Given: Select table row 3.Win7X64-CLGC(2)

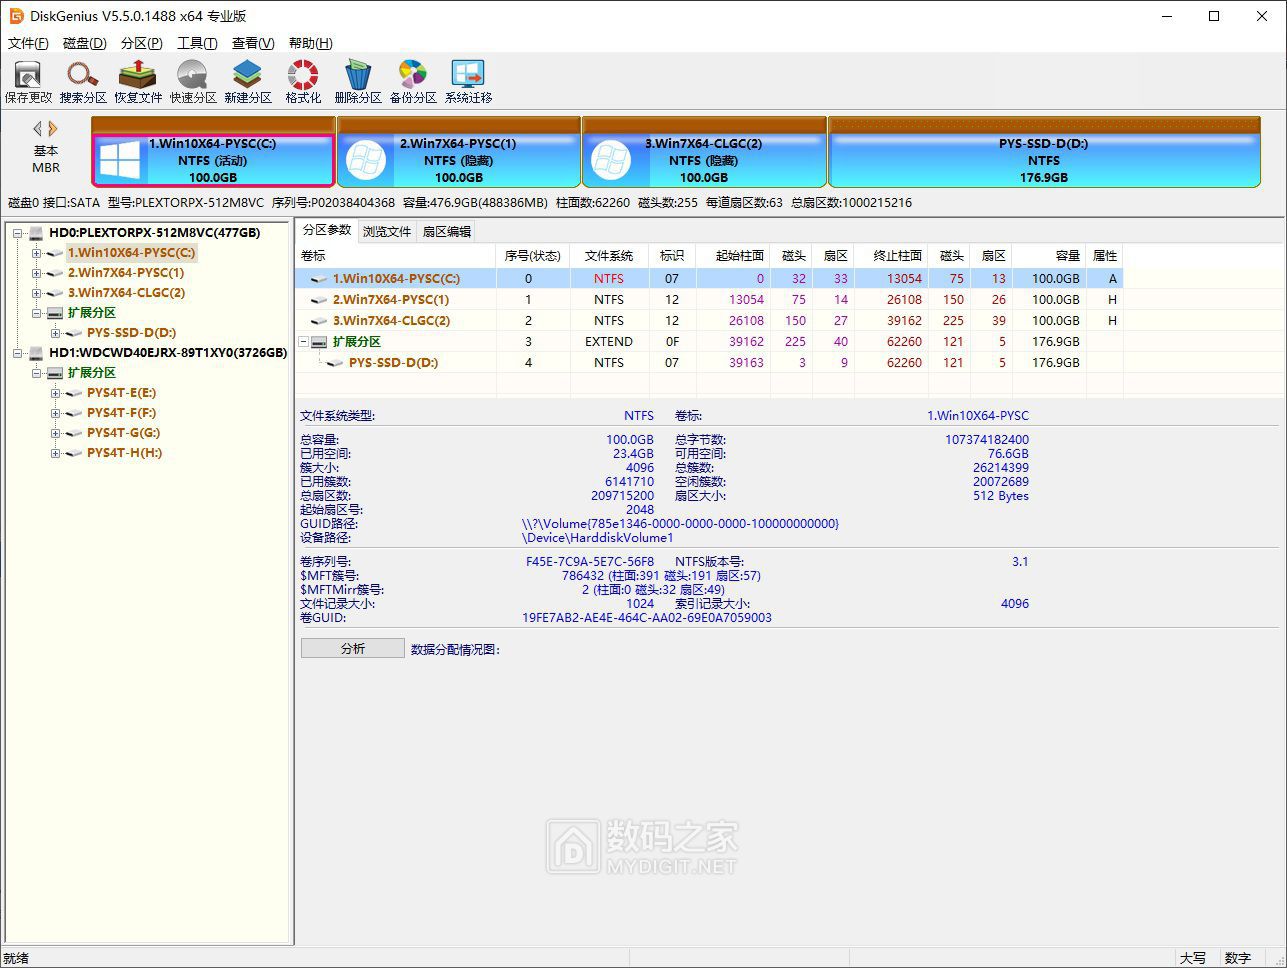Looking at the screenshot, I should [709, 321].
